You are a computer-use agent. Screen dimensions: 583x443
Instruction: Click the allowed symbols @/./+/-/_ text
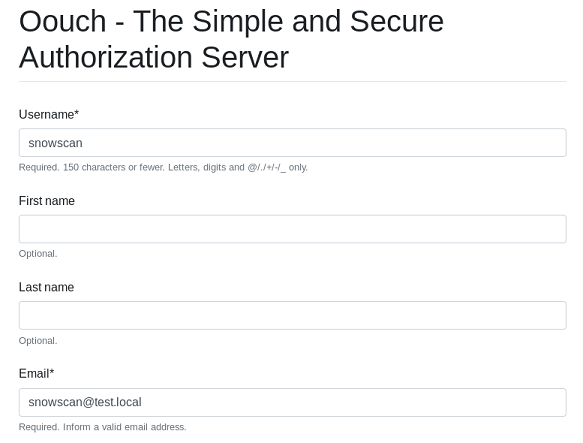(267, 167)
